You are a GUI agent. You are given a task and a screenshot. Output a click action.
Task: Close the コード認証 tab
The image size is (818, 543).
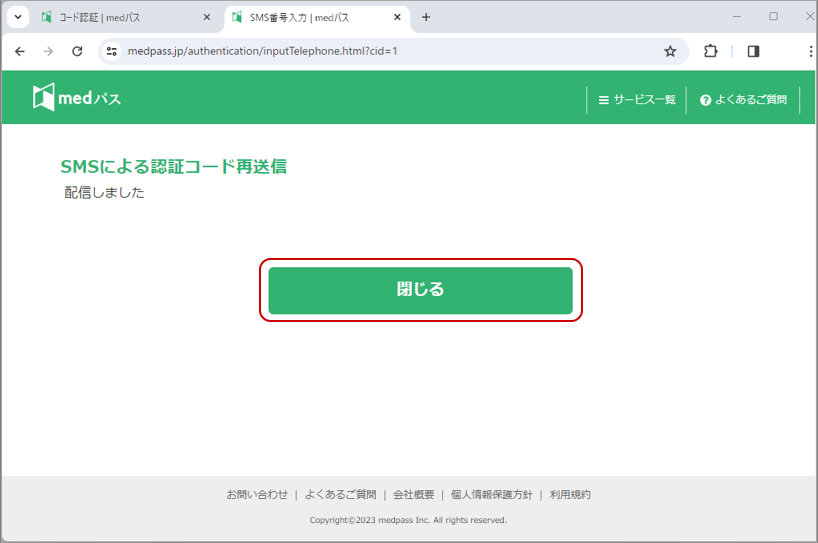click(207, 17)
